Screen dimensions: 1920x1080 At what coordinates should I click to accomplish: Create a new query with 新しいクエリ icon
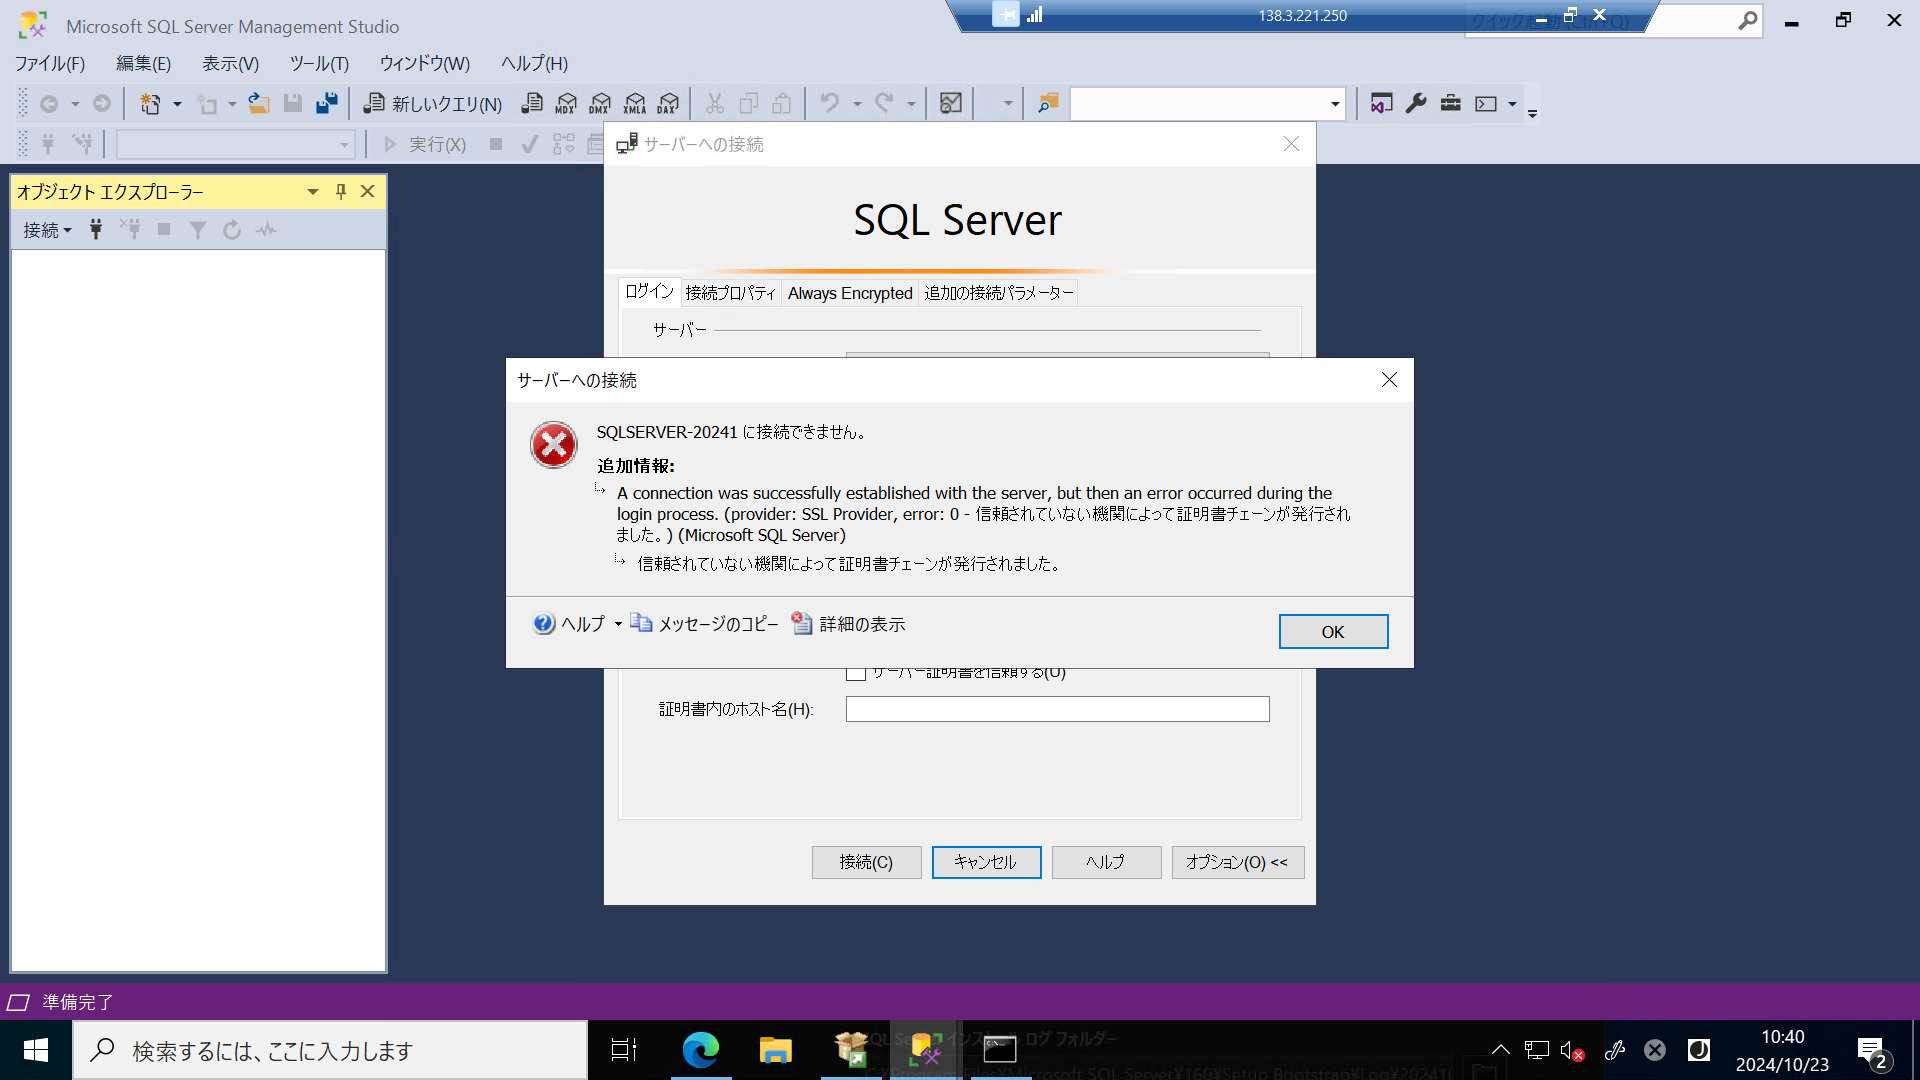click(432, 103)
